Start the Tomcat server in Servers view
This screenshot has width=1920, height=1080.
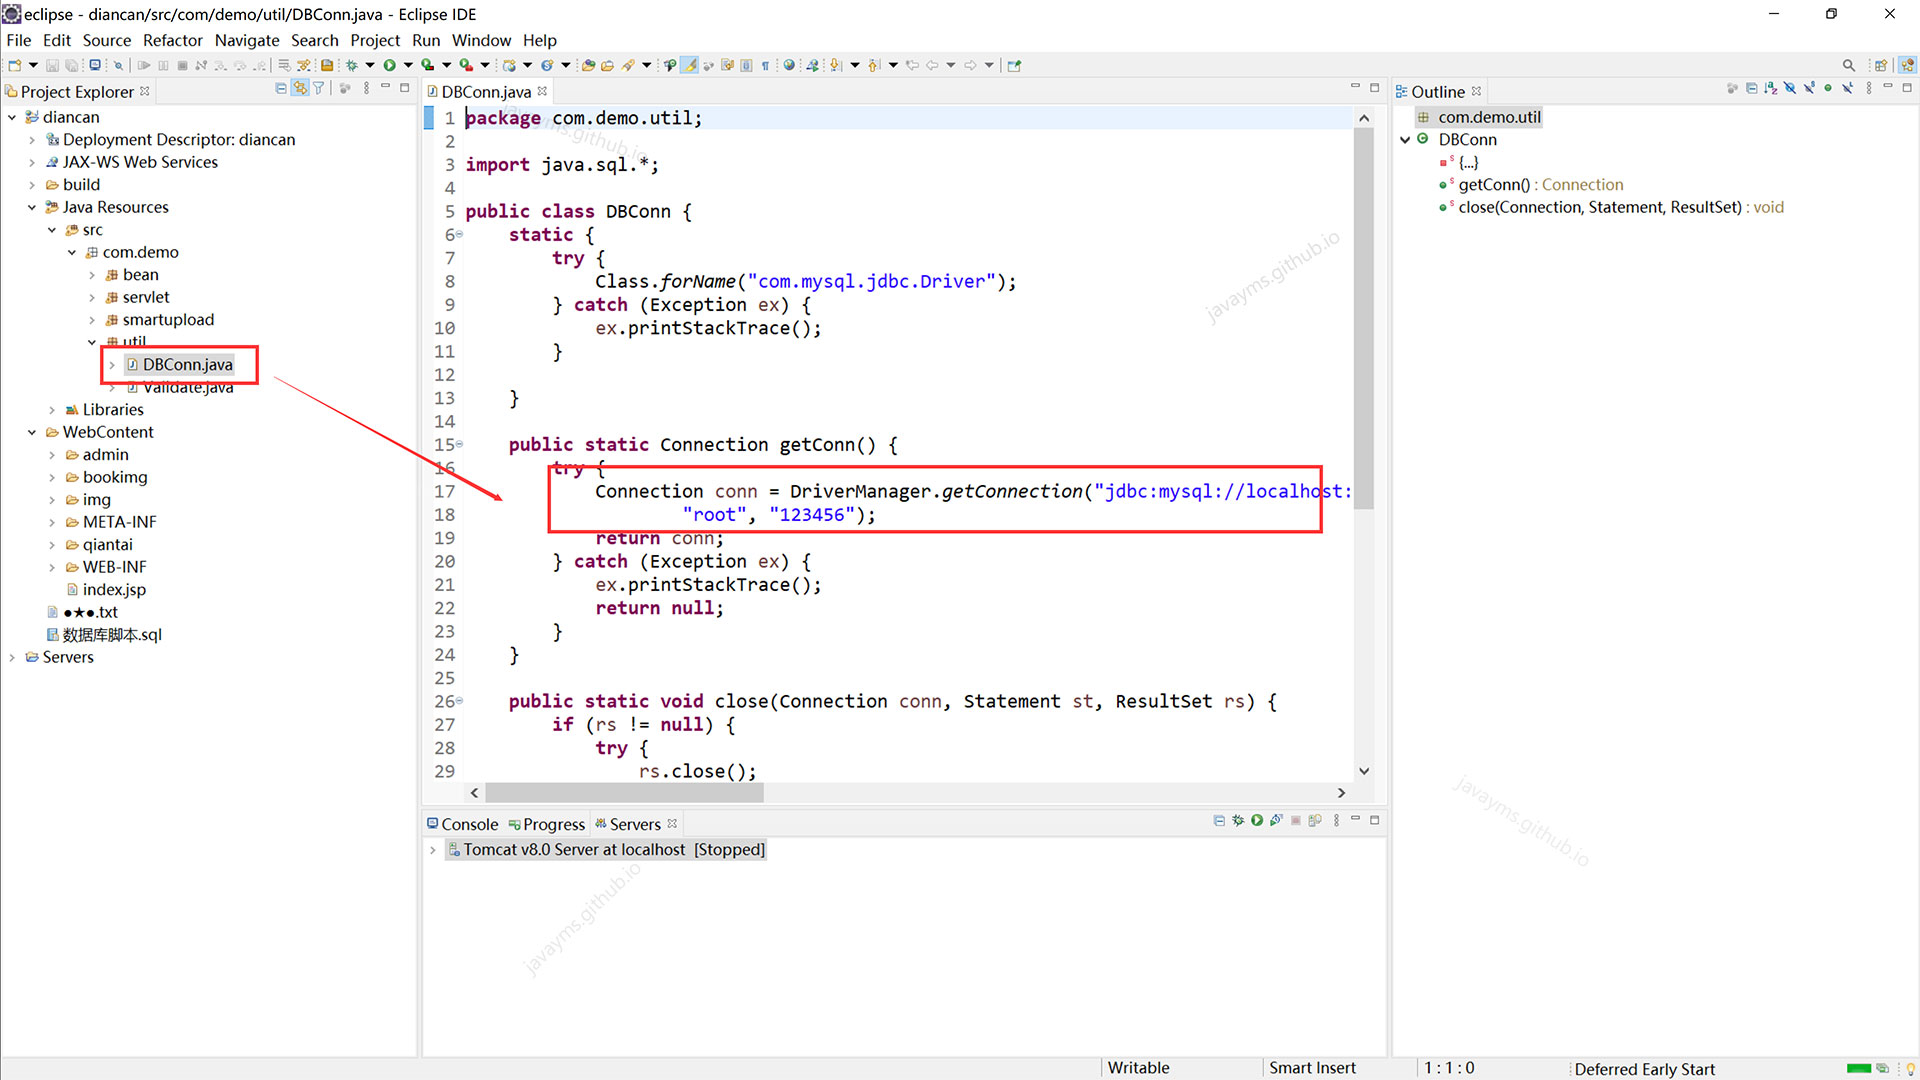point(1257,820)
